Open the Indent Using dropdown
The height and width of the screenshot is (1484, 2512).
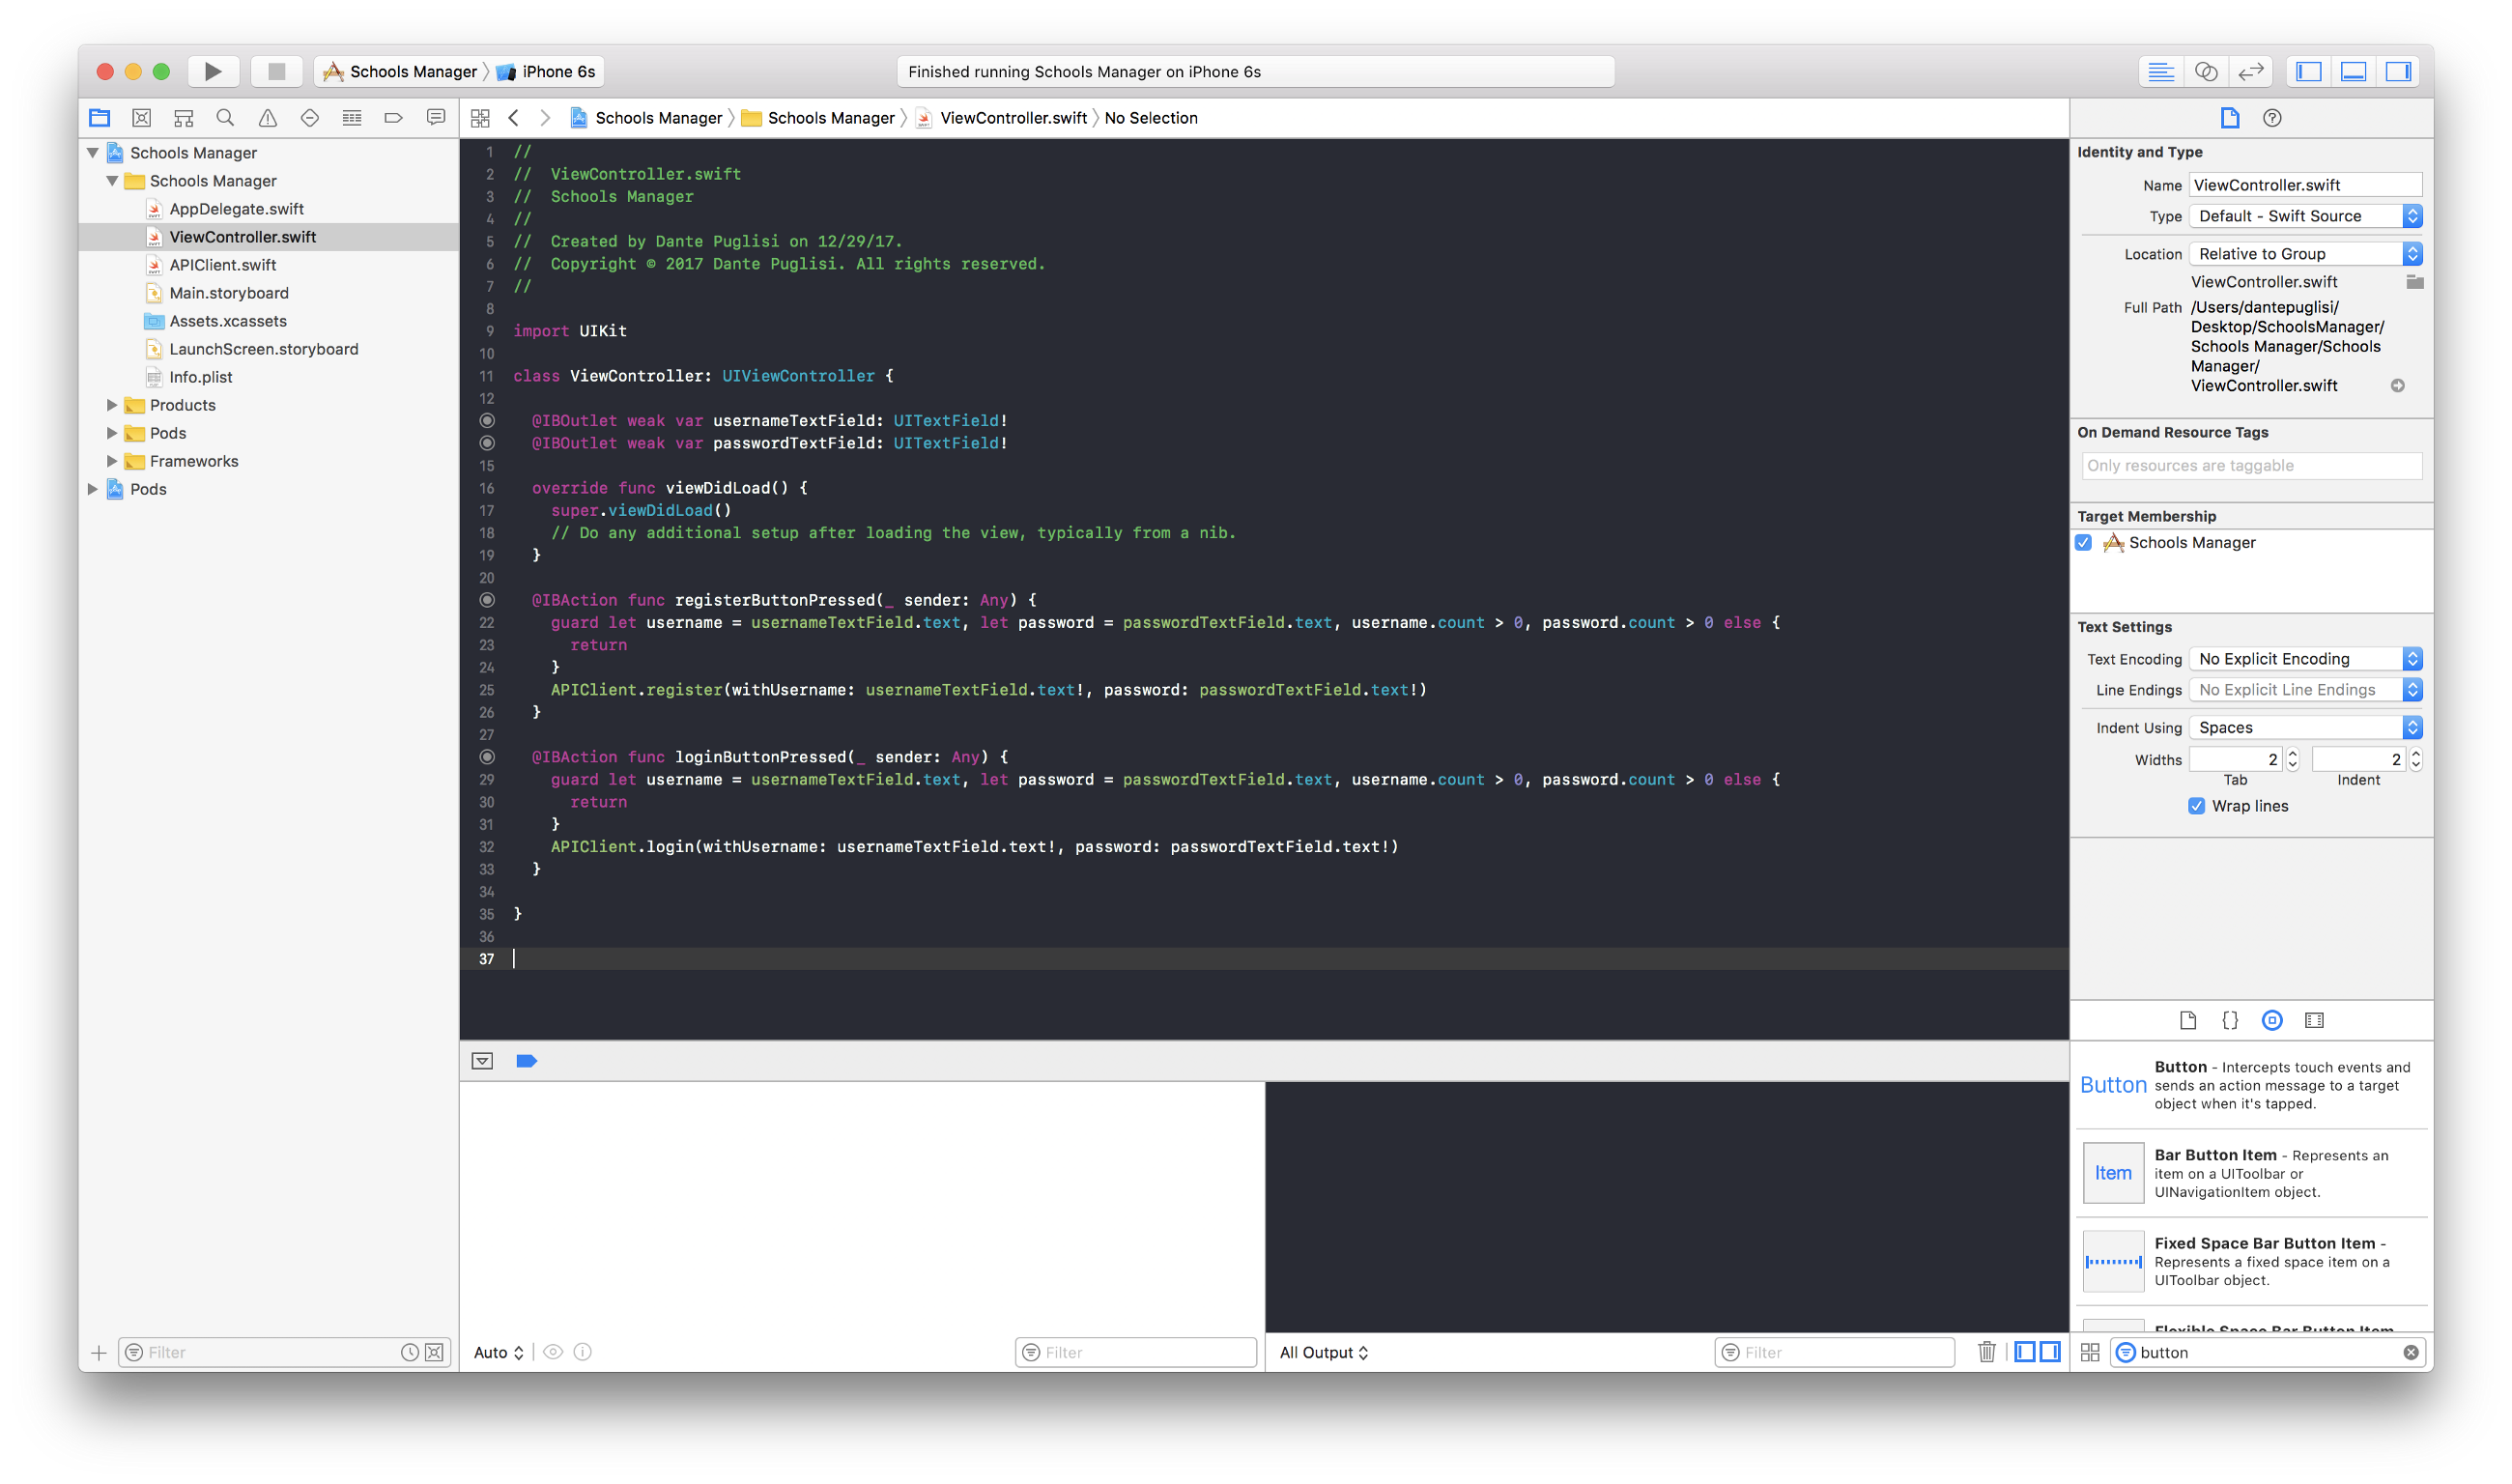click(2305, 728)
